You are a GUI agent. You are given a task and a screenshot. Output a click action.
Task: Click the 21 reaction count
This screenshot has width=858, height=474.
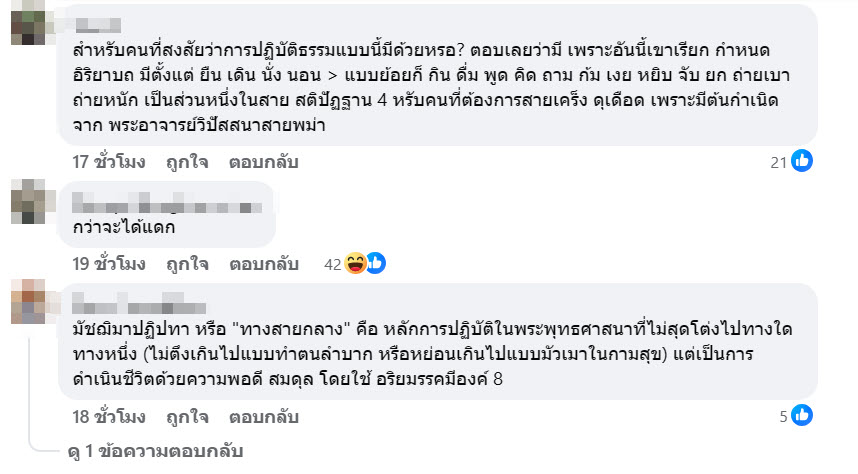(x=780, y=161)
